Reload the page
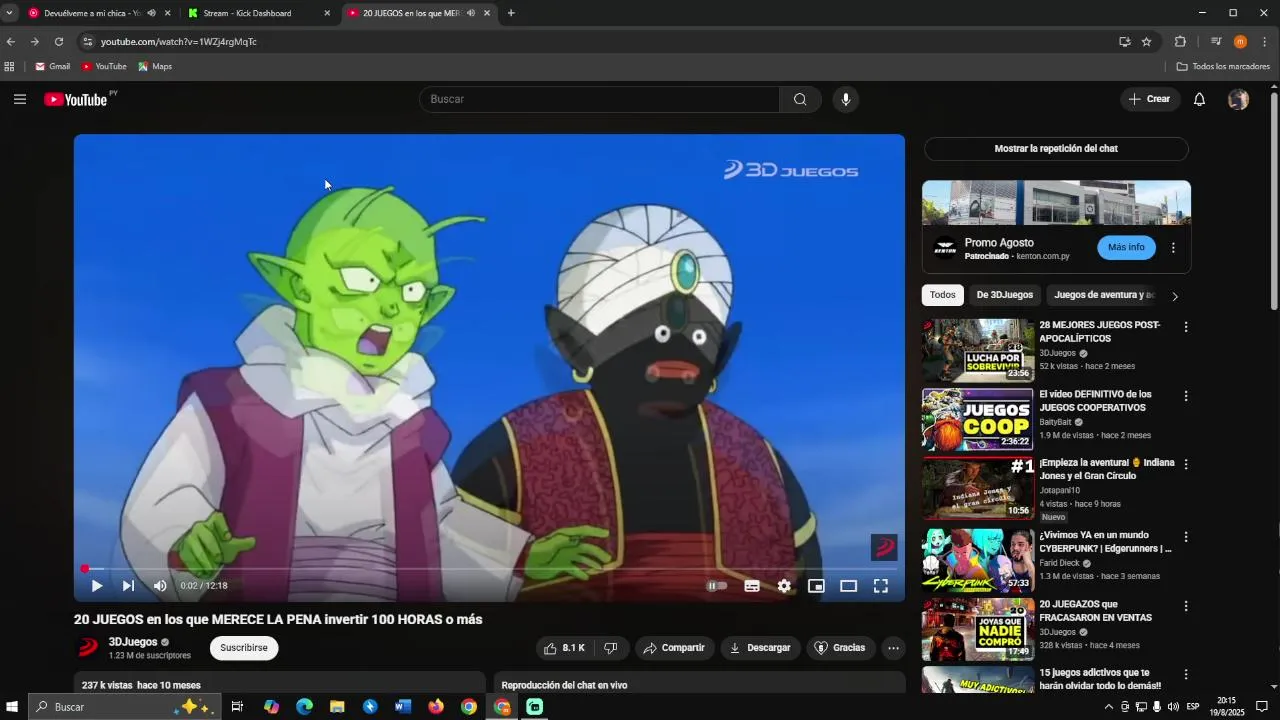The height and width of the screenshot is (720, 1280). coord(59,42)
